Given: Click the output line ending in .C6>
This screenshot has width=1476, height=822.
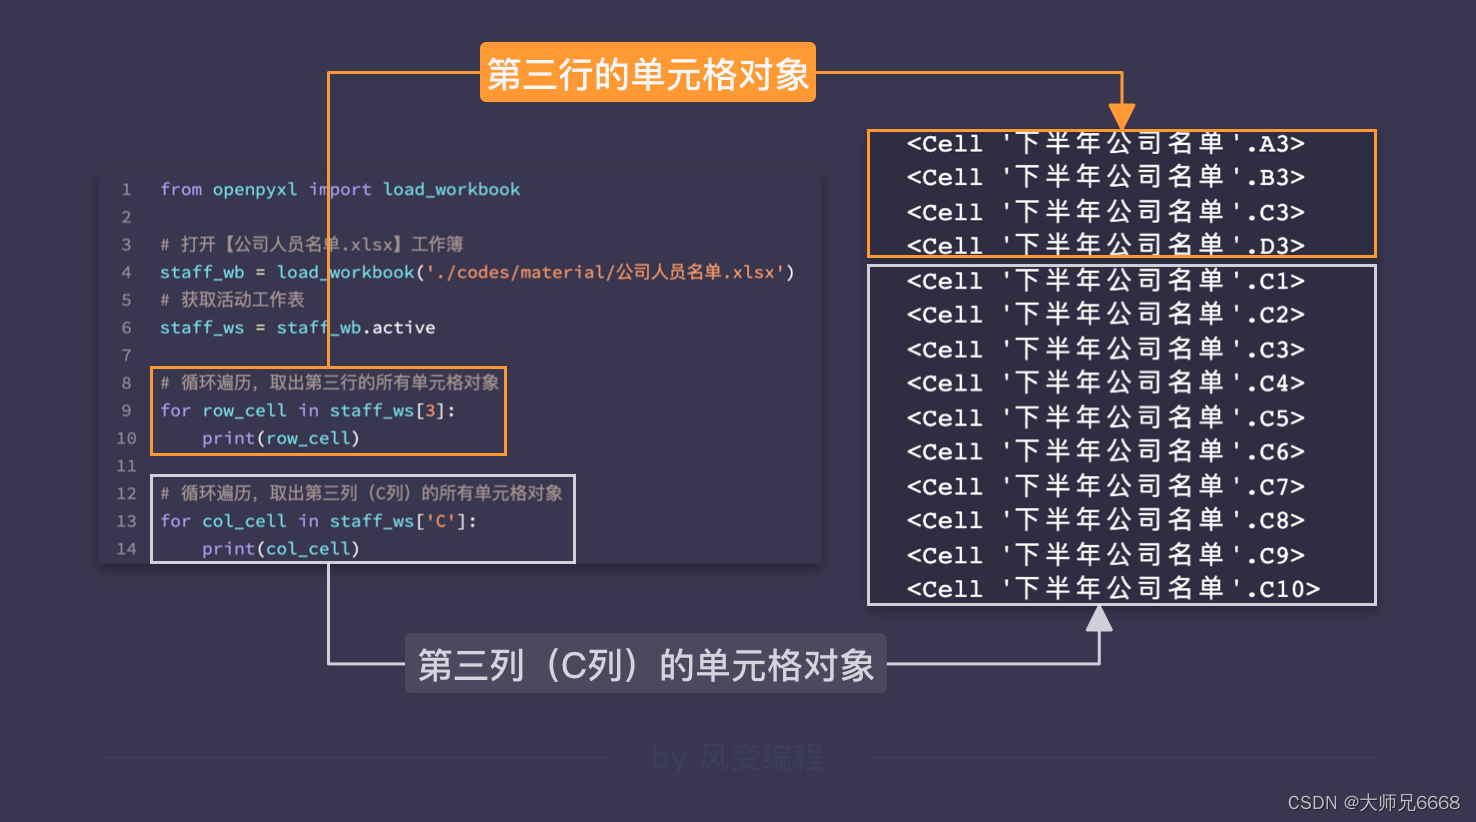Looking at the screenshot, I should (1105, 452).
